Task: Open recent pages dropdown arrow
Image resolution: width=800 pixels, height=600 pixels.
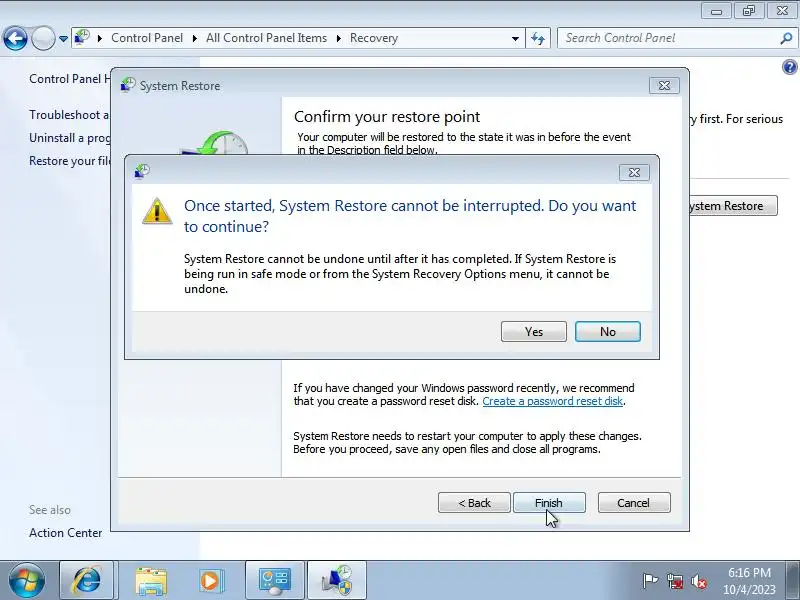Action: [63, 39]
